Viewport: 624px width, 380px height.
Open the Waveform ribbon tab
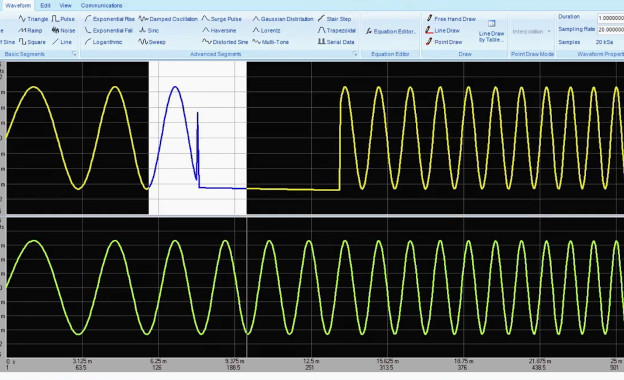click(18, 6)
